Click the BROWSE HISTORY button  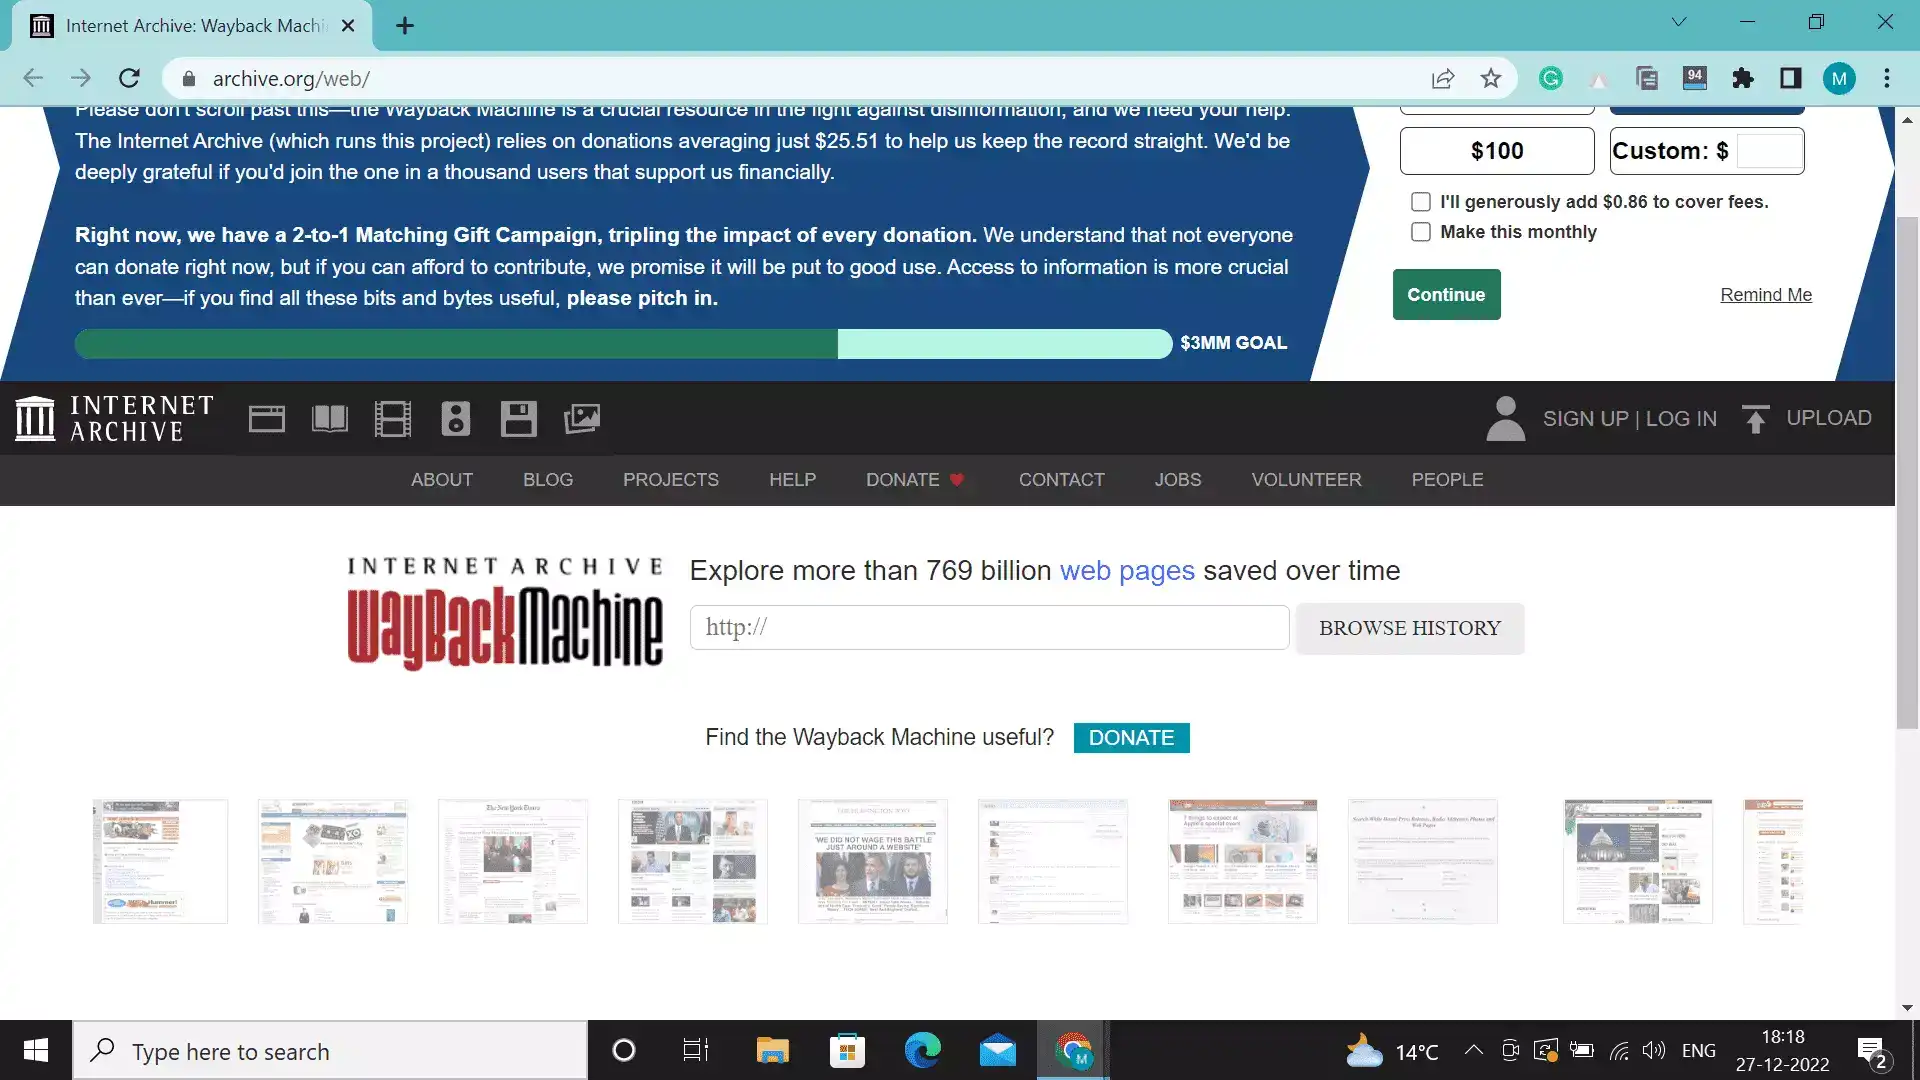[x=1410, y=628]
